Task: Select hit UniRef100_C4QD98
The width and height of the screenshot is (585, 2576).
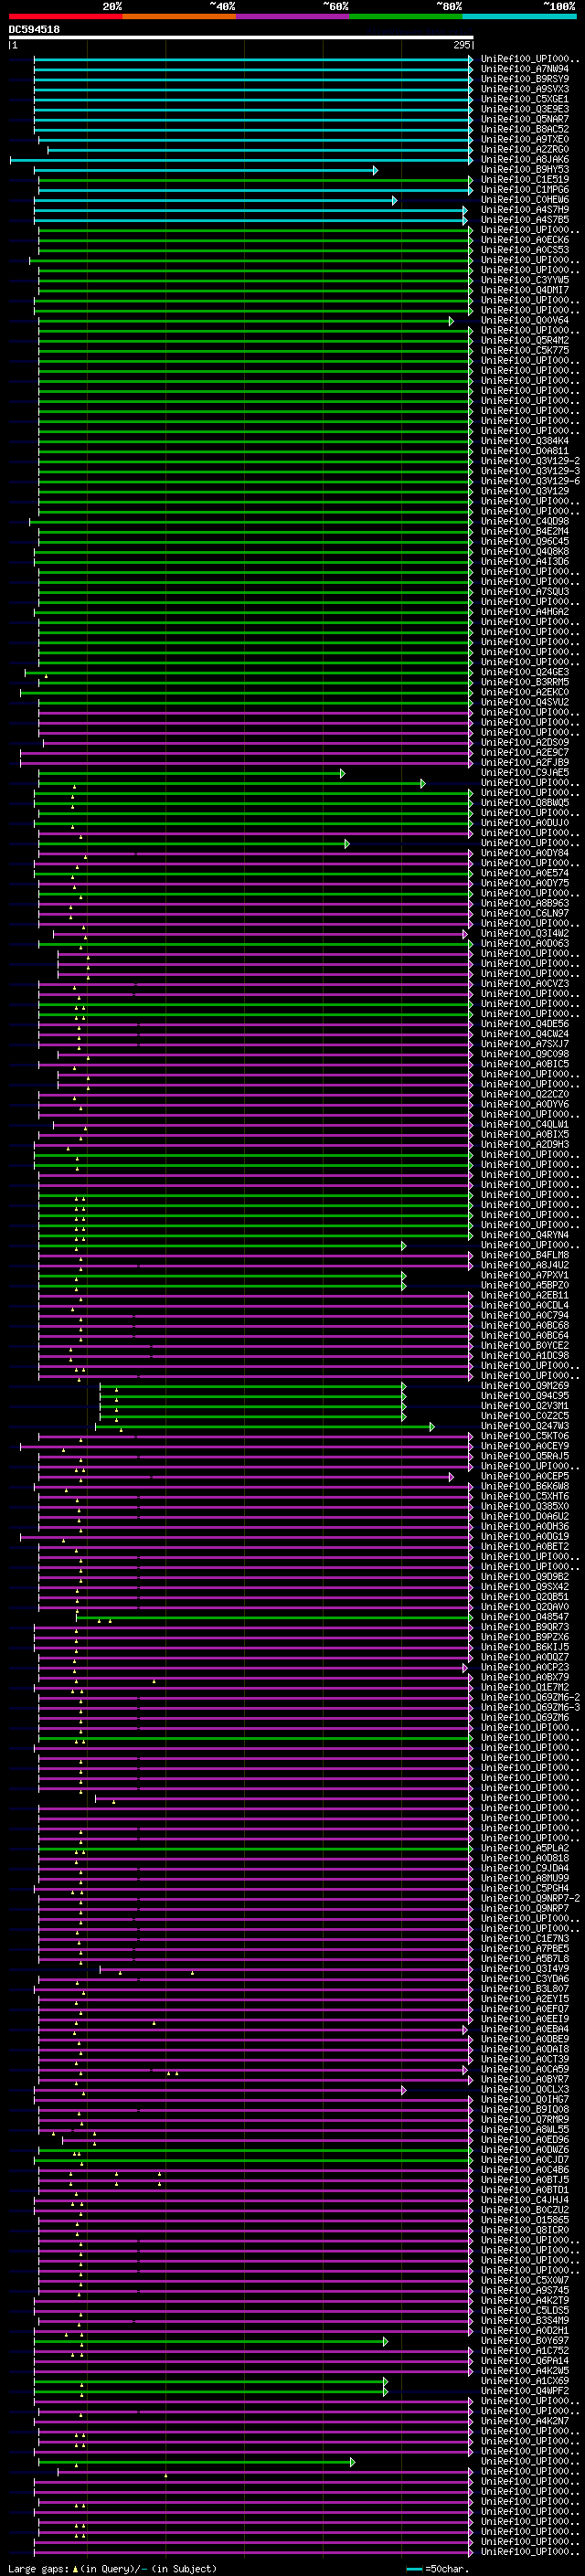Action: click(525, 522)
